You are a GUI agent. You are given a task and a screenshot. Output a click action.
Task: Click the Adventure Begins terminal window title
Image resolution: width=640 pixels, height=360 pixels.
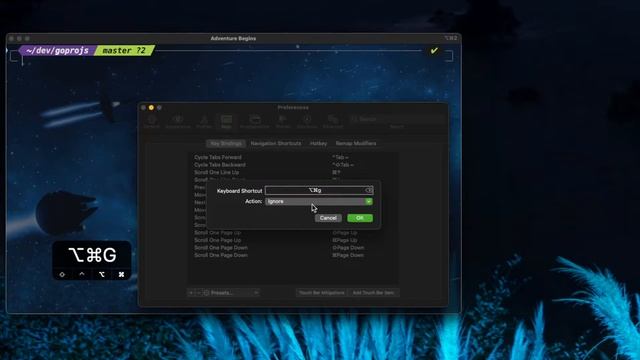pyautogui.click(x=233, y=38)
